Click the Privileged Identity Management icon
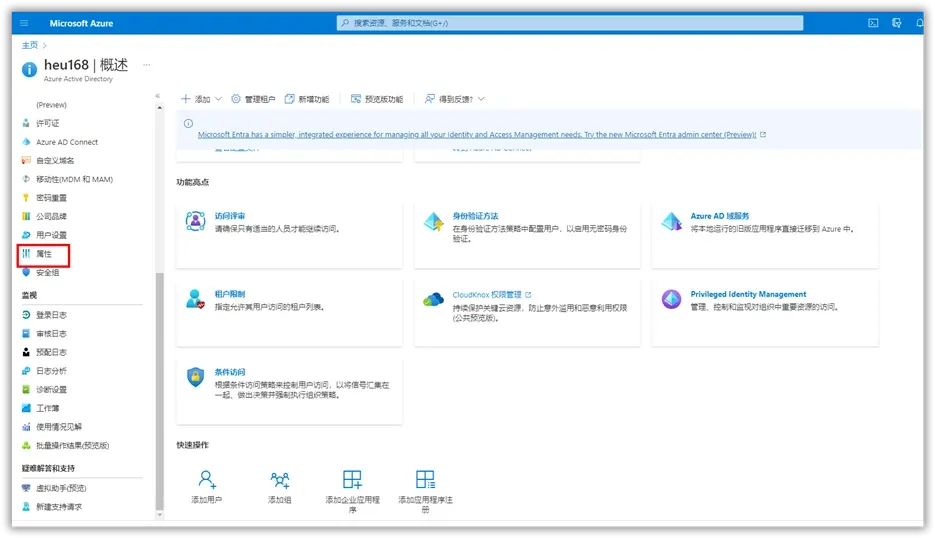 (671, 299)
